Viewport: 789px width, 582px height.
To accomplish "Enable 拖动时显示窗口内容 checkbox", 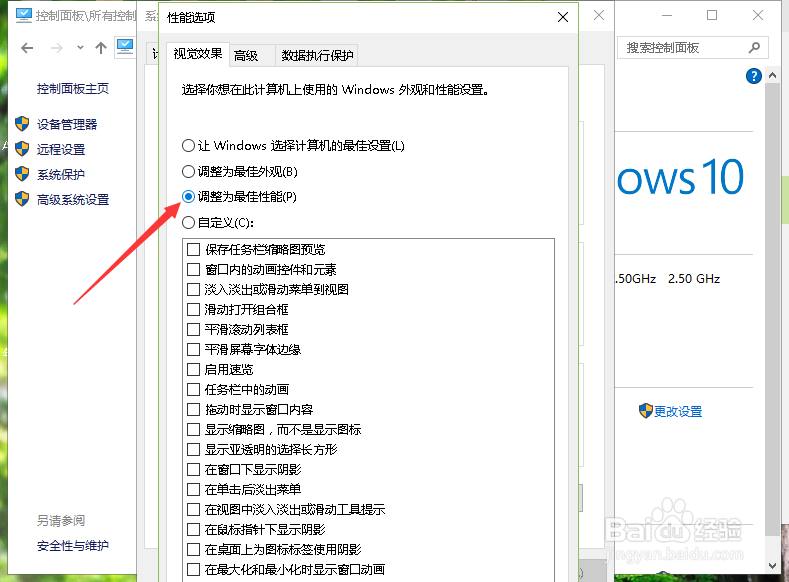I will coord(193,409).
